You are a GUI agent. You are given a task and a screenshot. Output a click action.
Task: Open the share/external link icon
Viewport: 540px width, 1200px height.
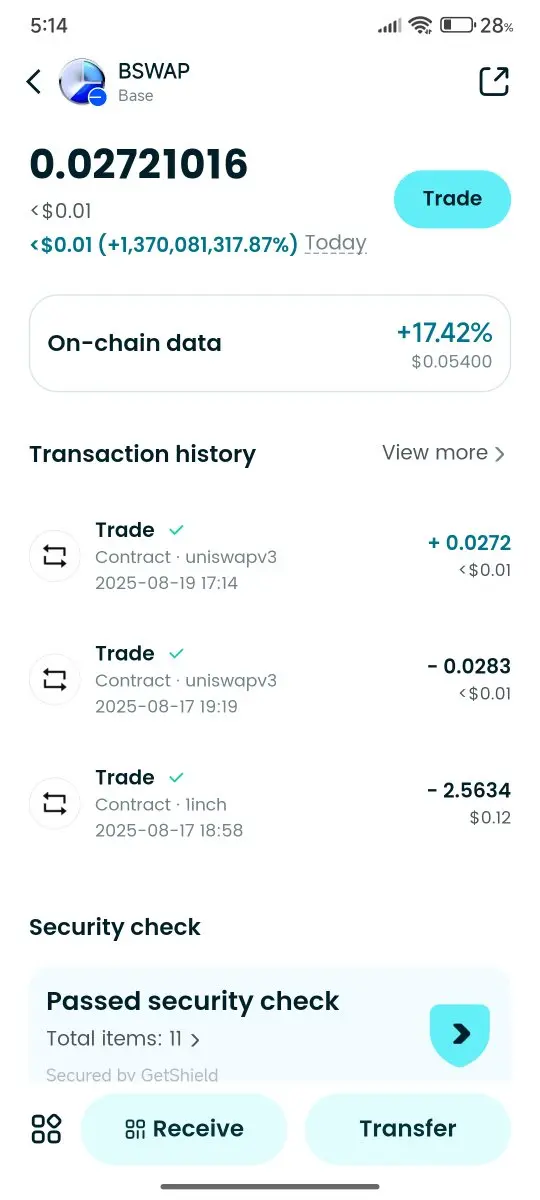(494, 82)
